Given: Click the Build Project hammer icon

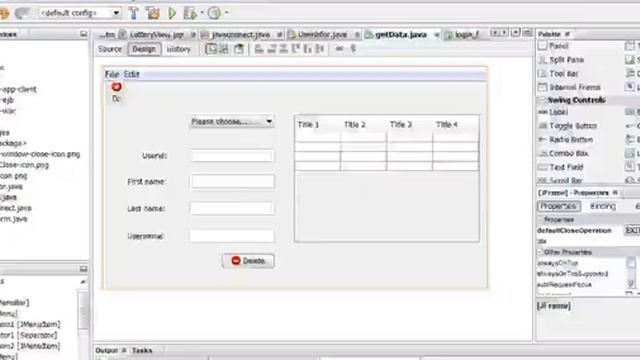Looking at the screenshot, I should 133,13.
